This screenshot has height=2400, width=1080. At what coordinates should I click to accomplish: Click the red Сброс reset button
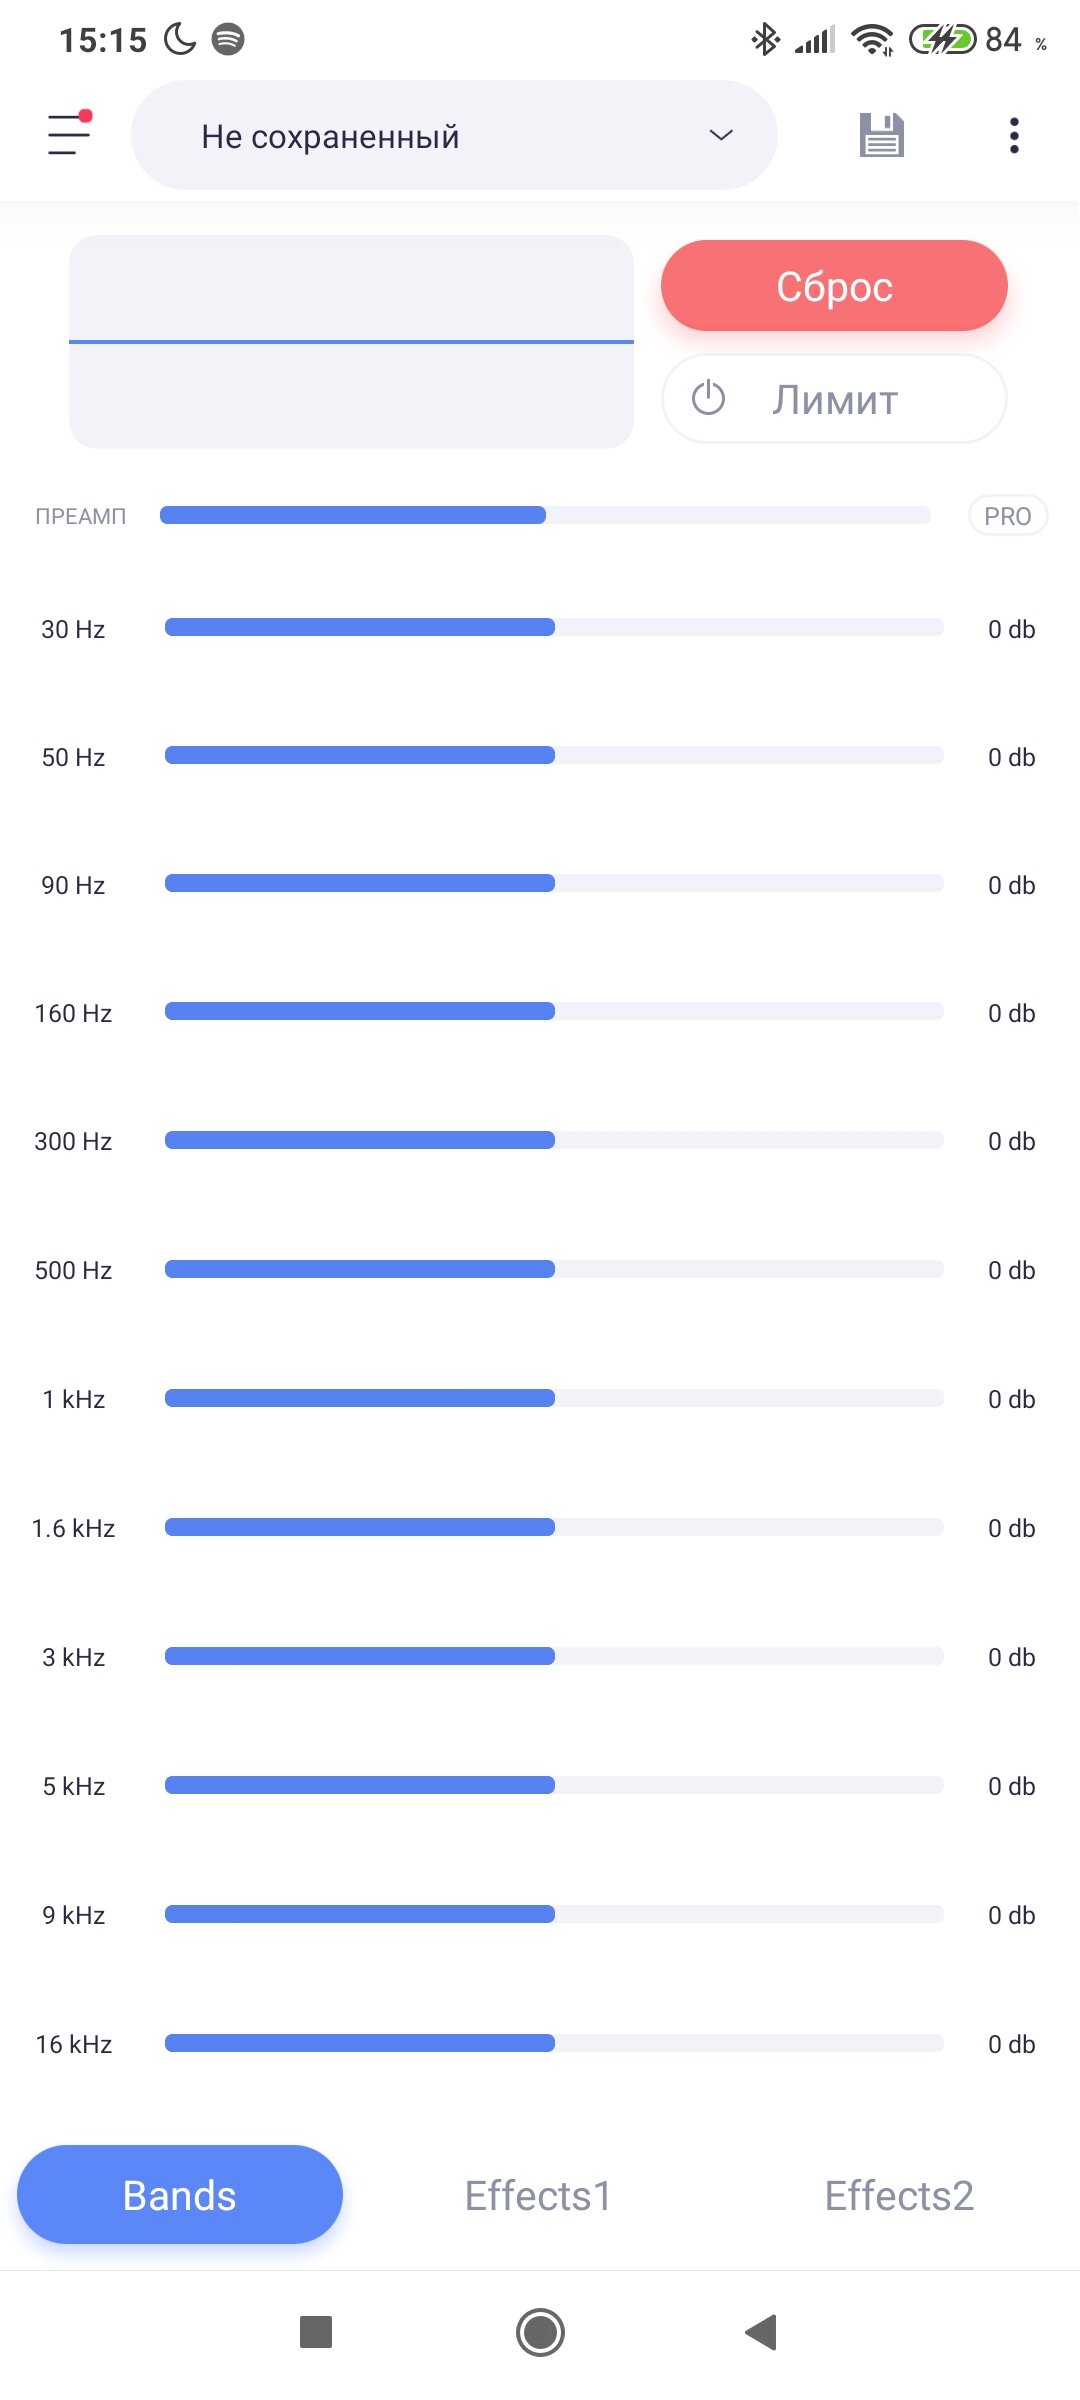click(834, 286)
